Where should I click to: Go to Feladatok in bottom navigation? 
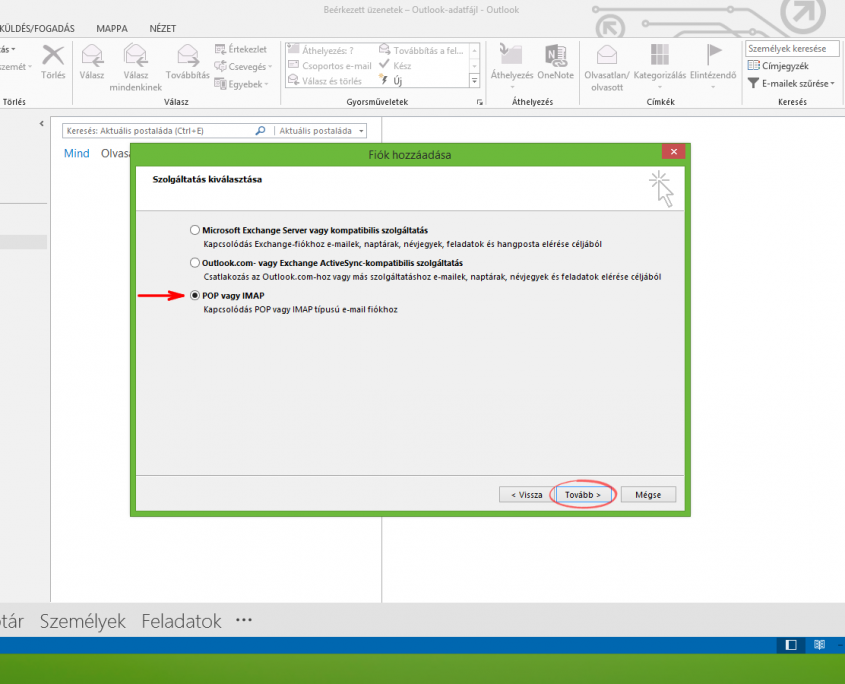181,621
